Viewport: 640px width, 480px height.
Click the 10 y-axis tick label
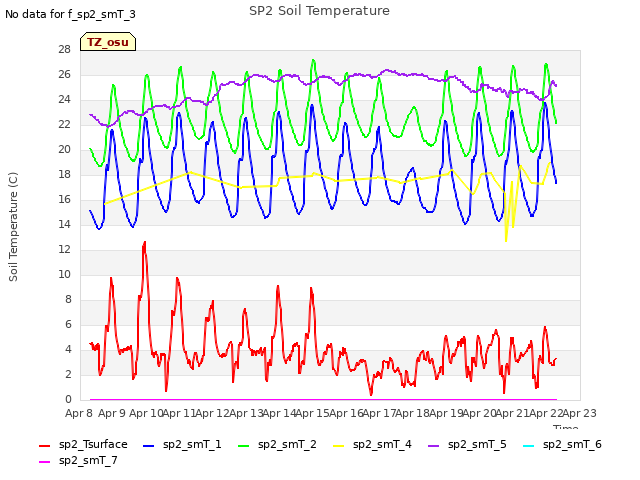coord(64,274)
